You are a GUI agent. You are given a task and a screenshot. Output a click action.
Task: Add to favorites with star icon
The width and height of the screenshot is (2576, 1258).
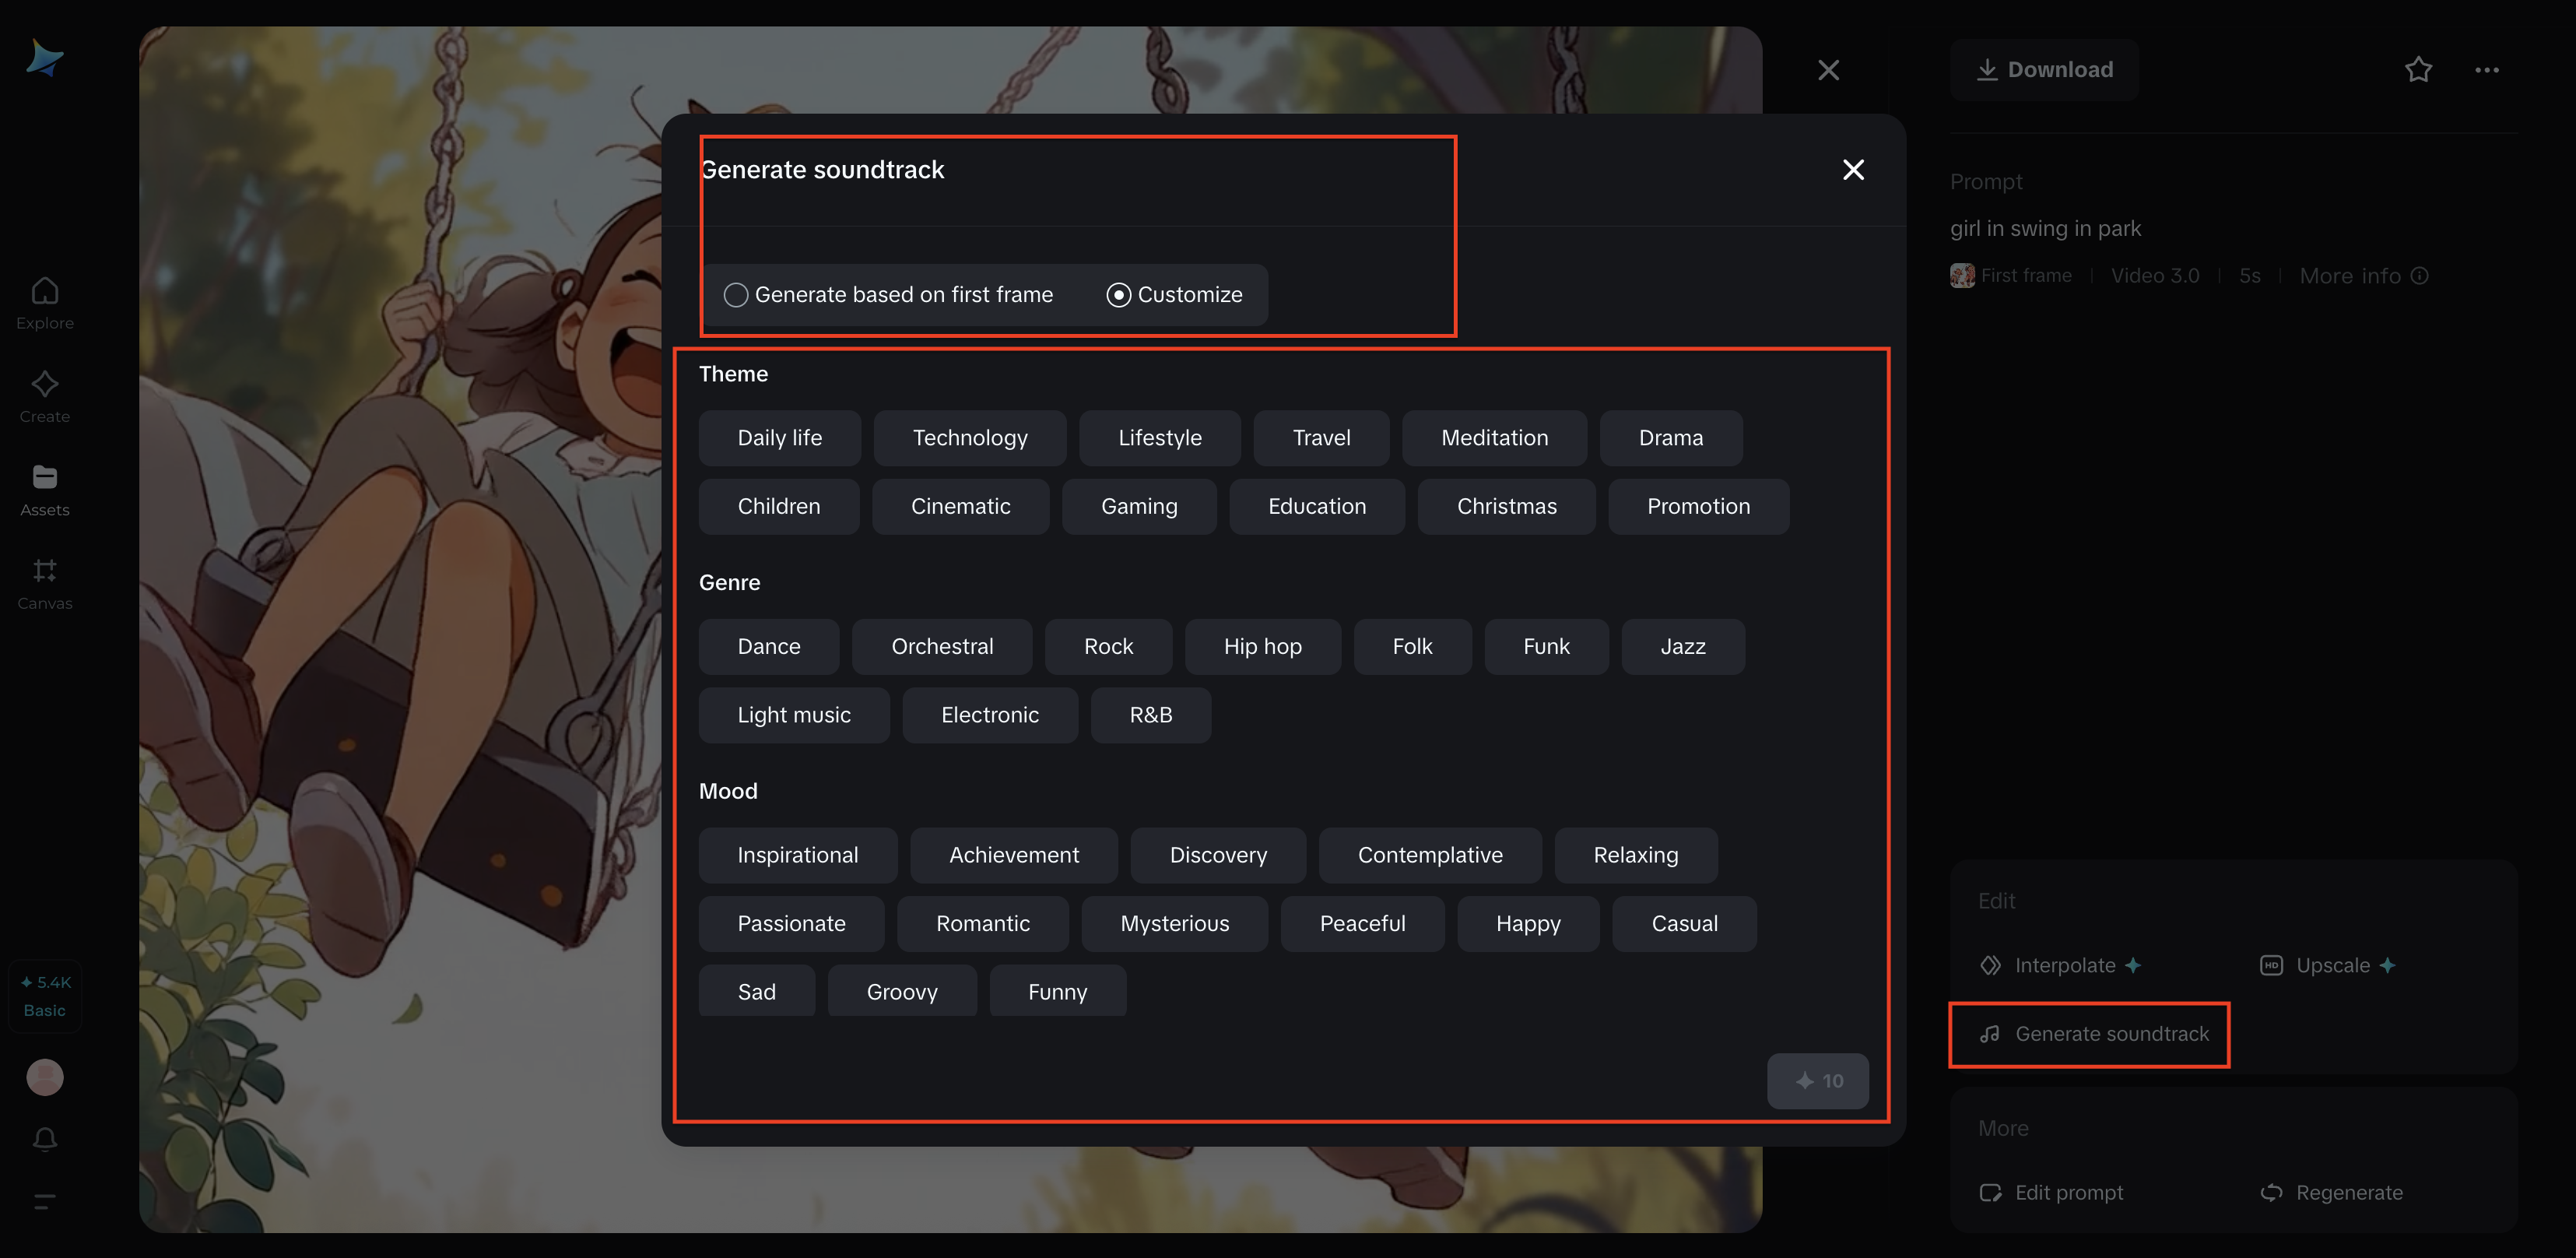click(2418, 70)
